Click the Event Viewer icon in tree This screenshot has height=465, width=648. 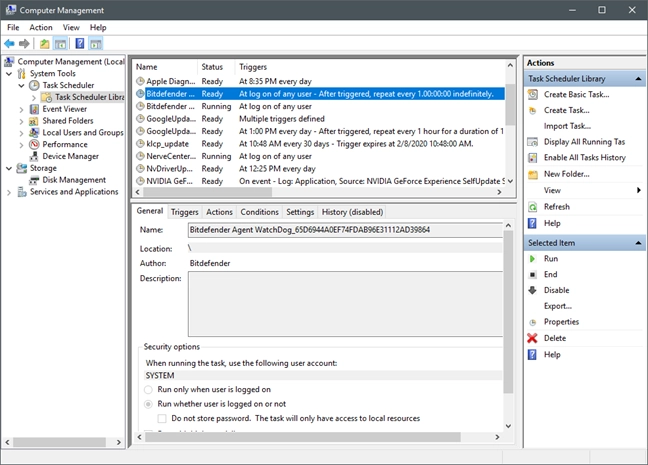[34, 109]
